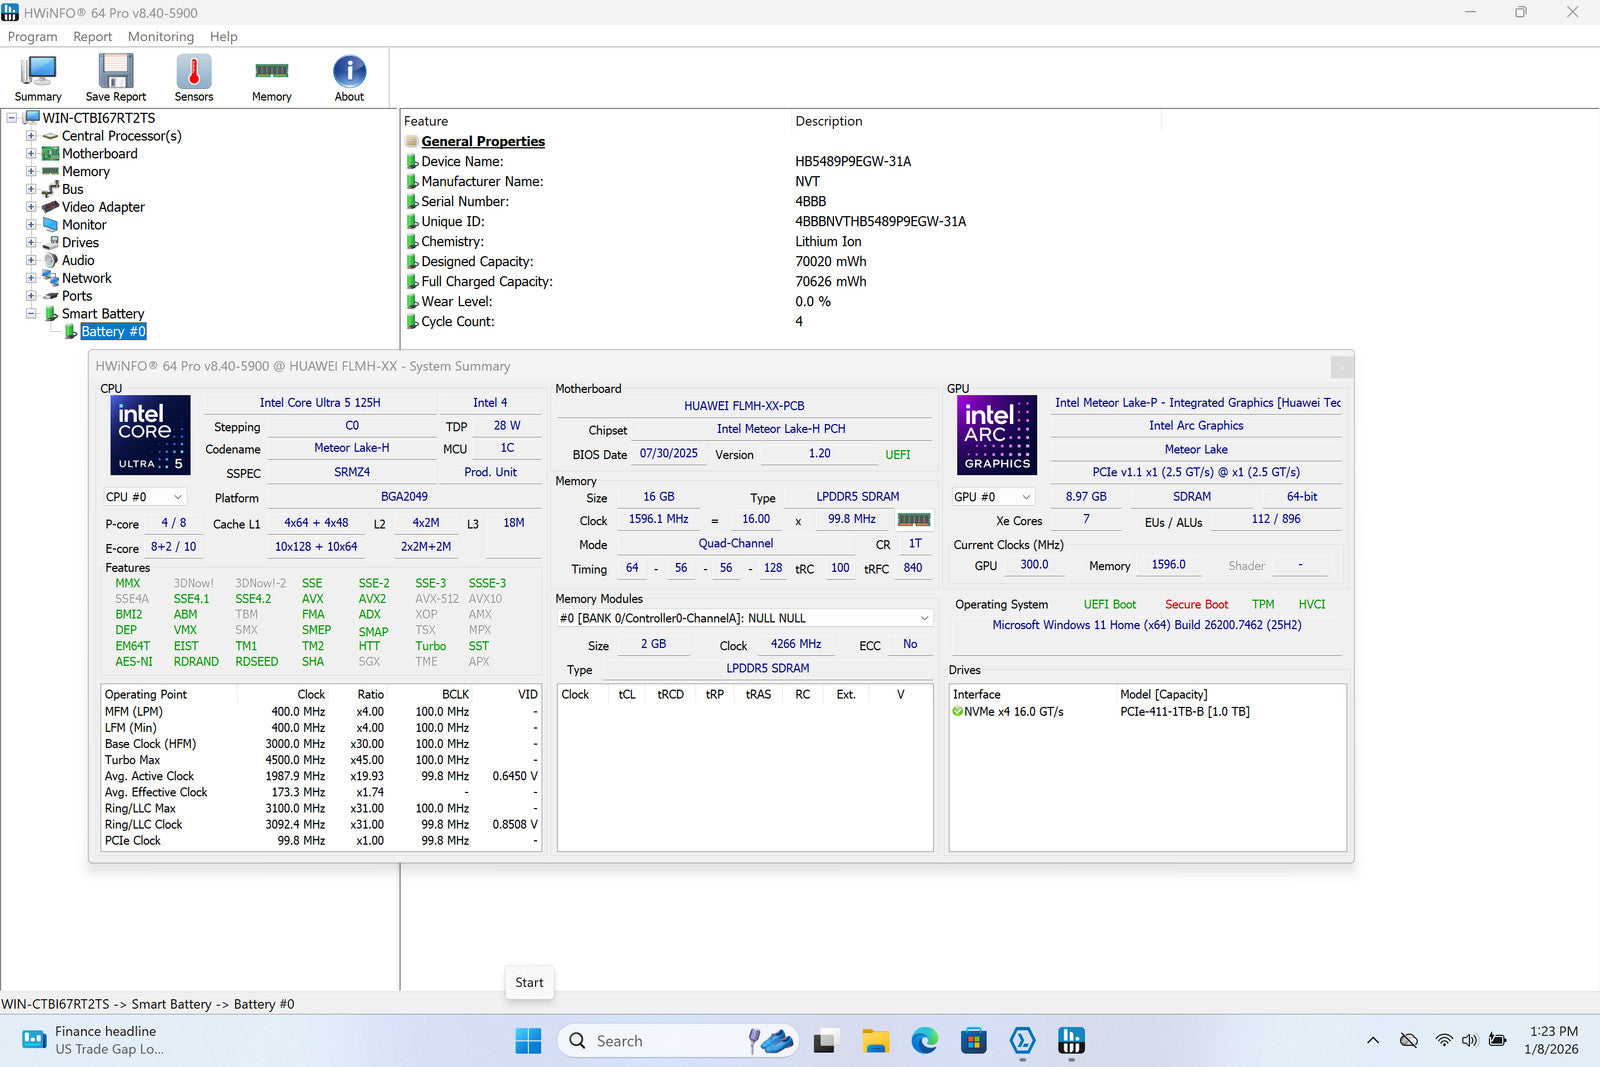This screenshot has height=1067, width=1600.
Task: Collapse the Smart Battery tree node
Action: click(31, 314)
